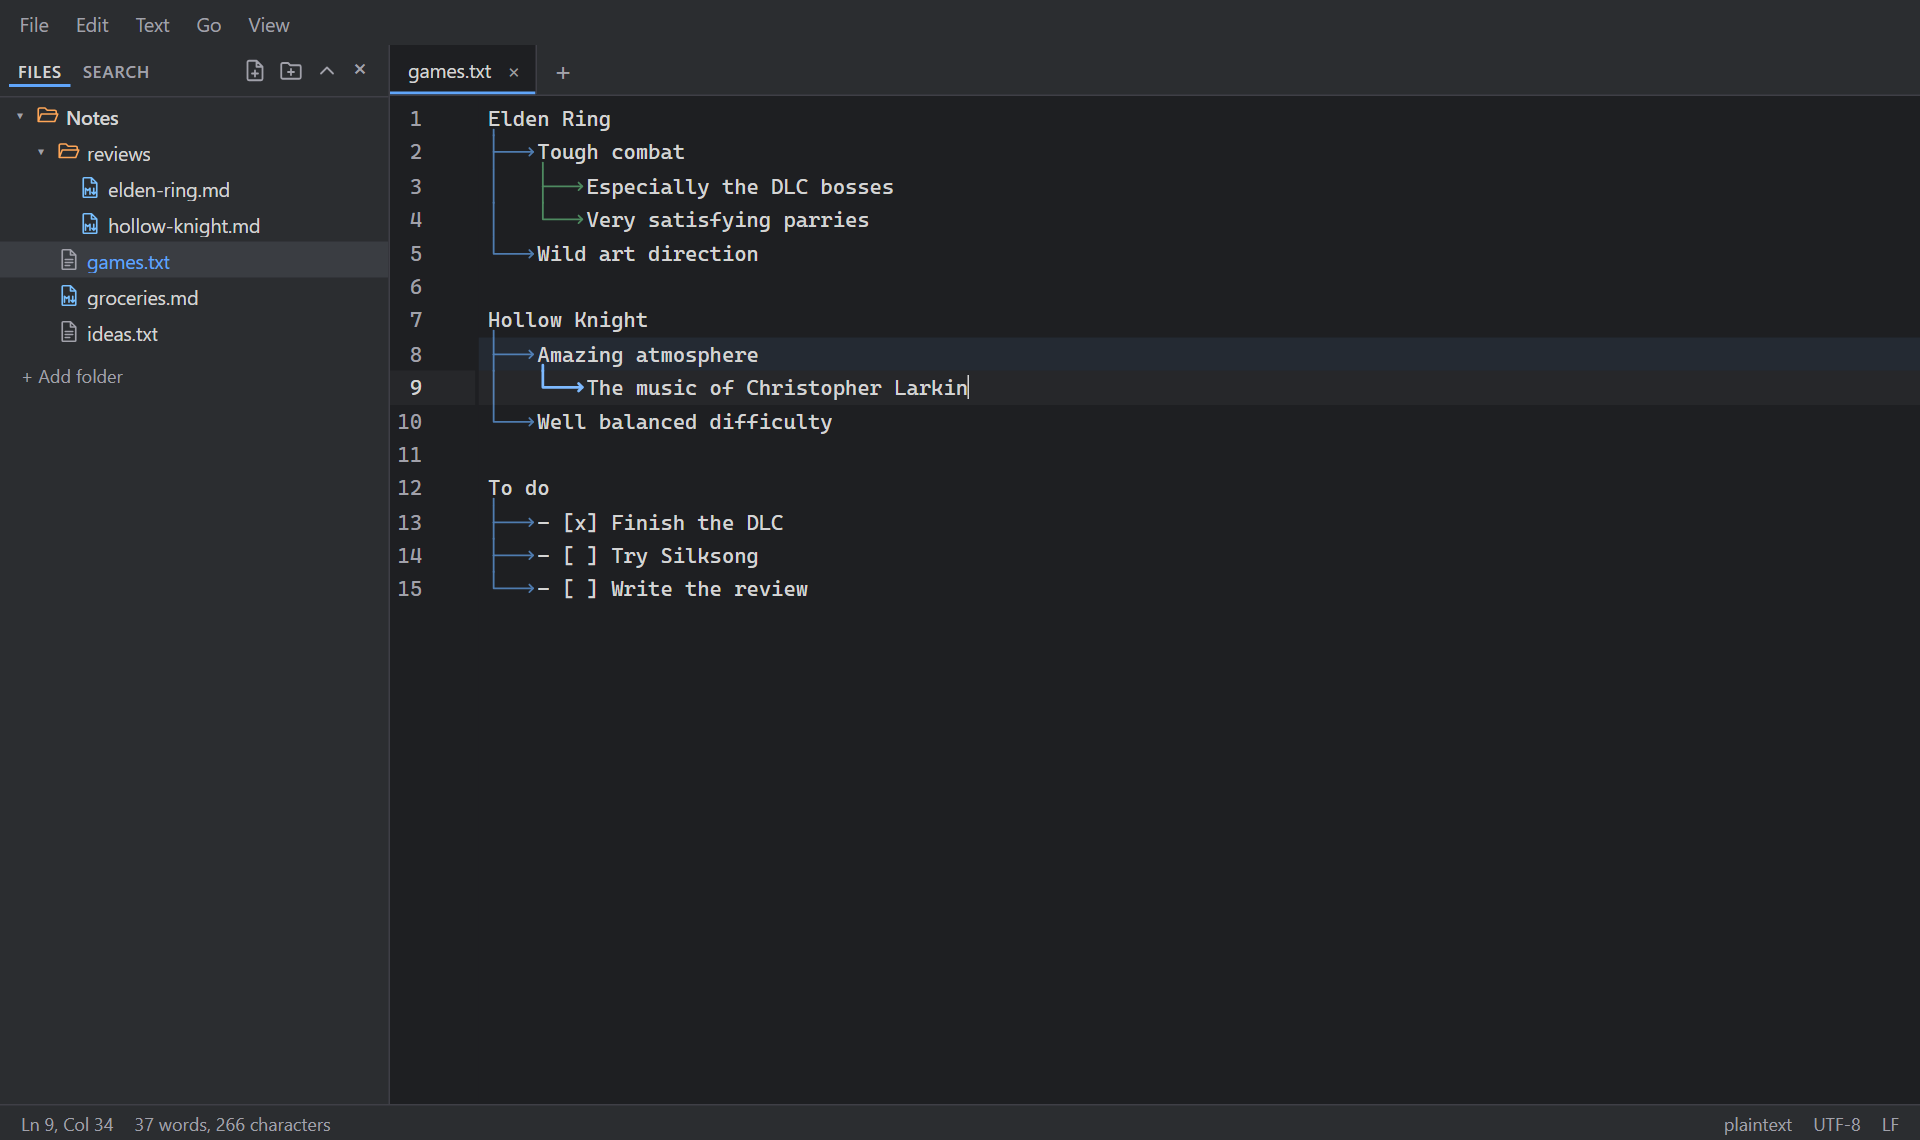Click the Ln 9, Col 34 status indicator
1920x1140 pixels.
(67, 1124)
